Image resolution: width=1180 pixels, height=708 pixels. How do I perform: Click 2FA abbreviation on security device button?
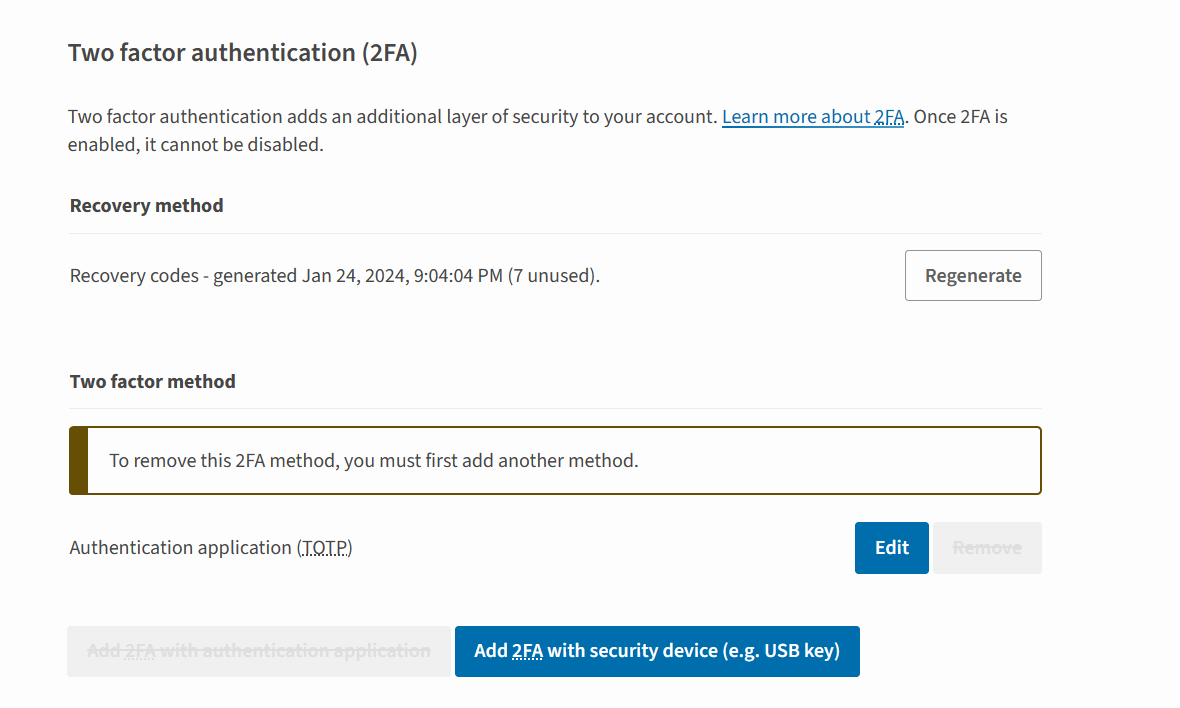[527, 651]
